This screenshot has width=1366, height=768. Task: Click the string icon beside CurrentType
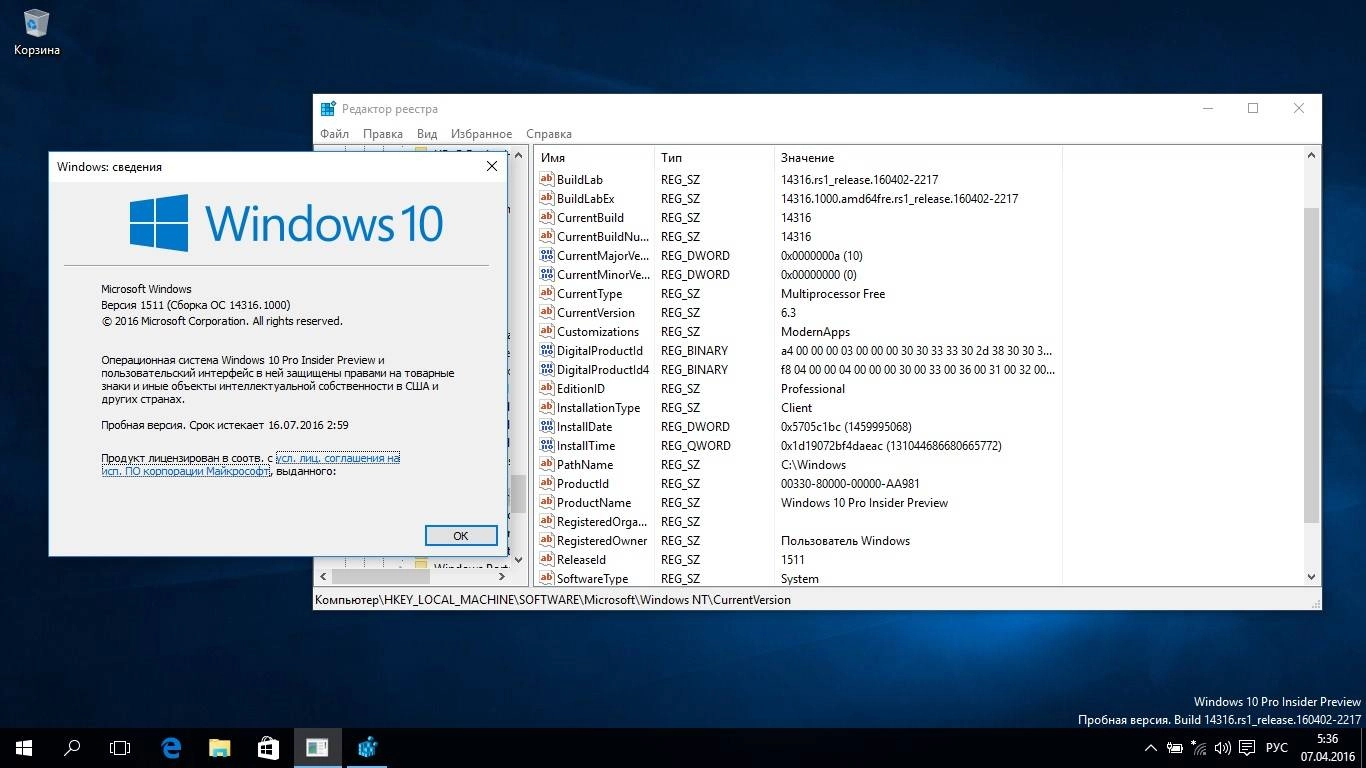(x=547, y=293)
